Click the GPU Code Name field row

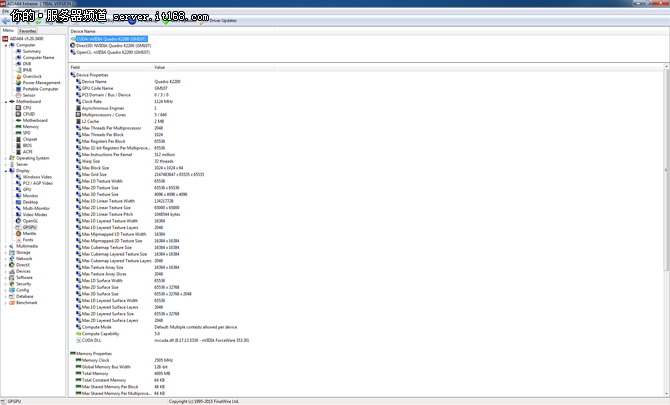point(171,88)
